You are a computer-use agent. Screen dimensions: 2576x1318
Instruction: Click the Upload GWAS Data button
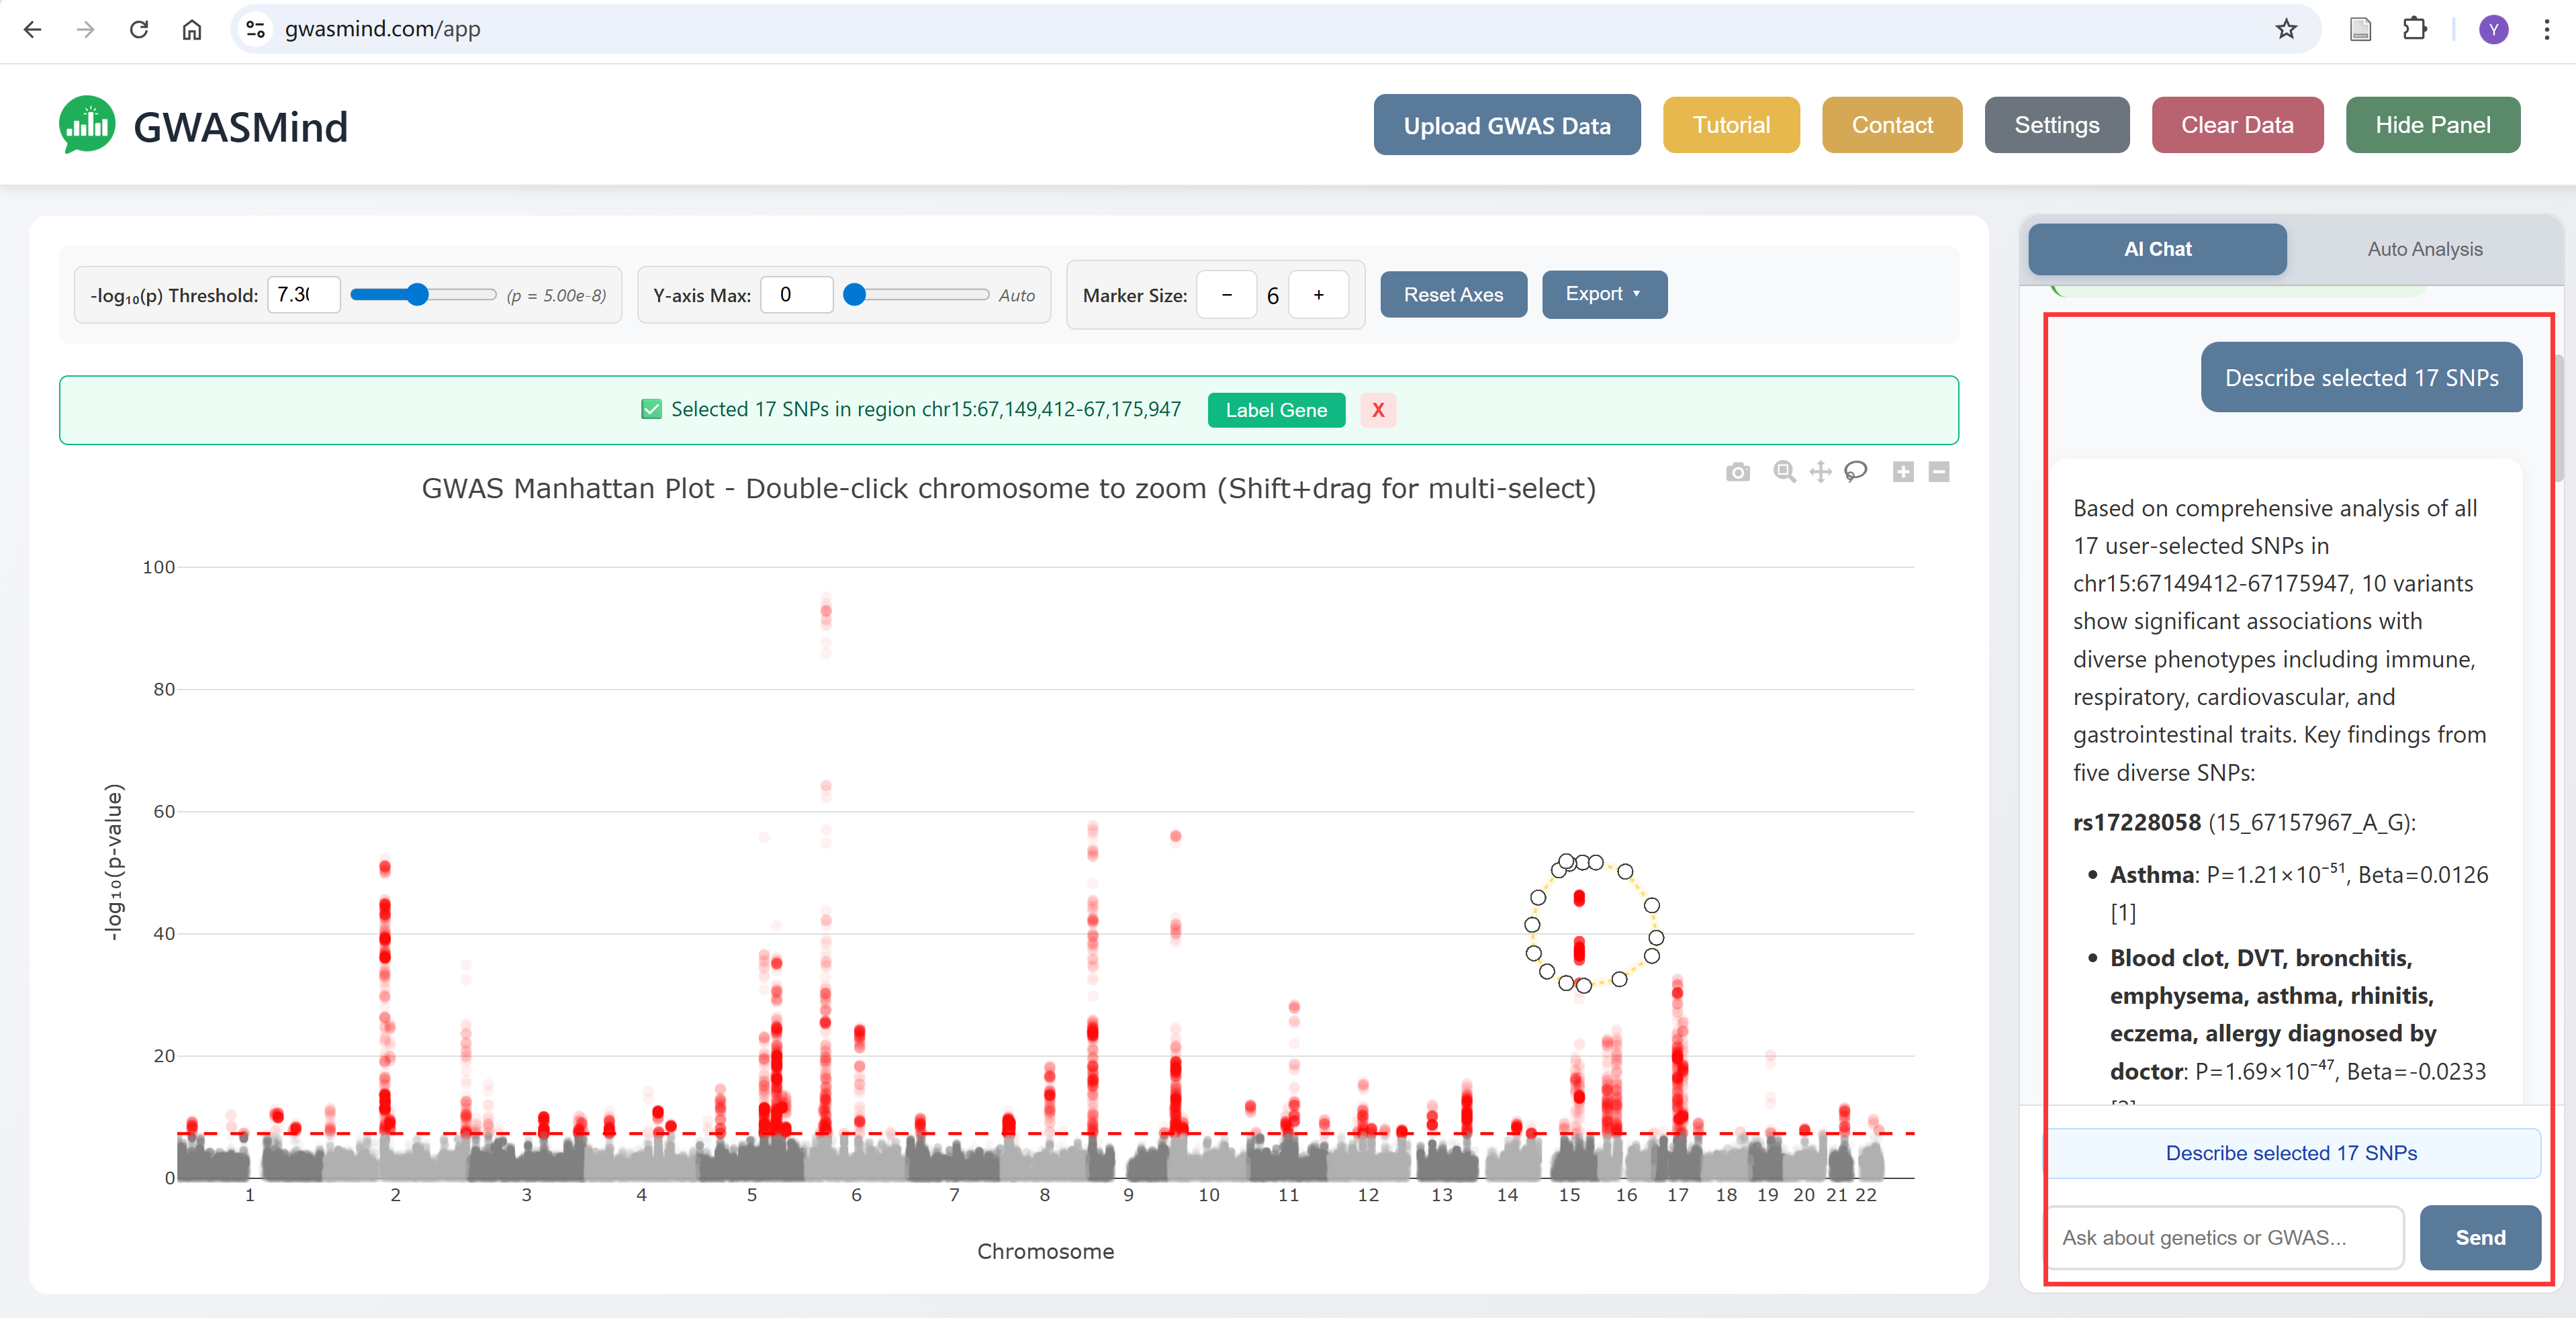pos(1506,125)
